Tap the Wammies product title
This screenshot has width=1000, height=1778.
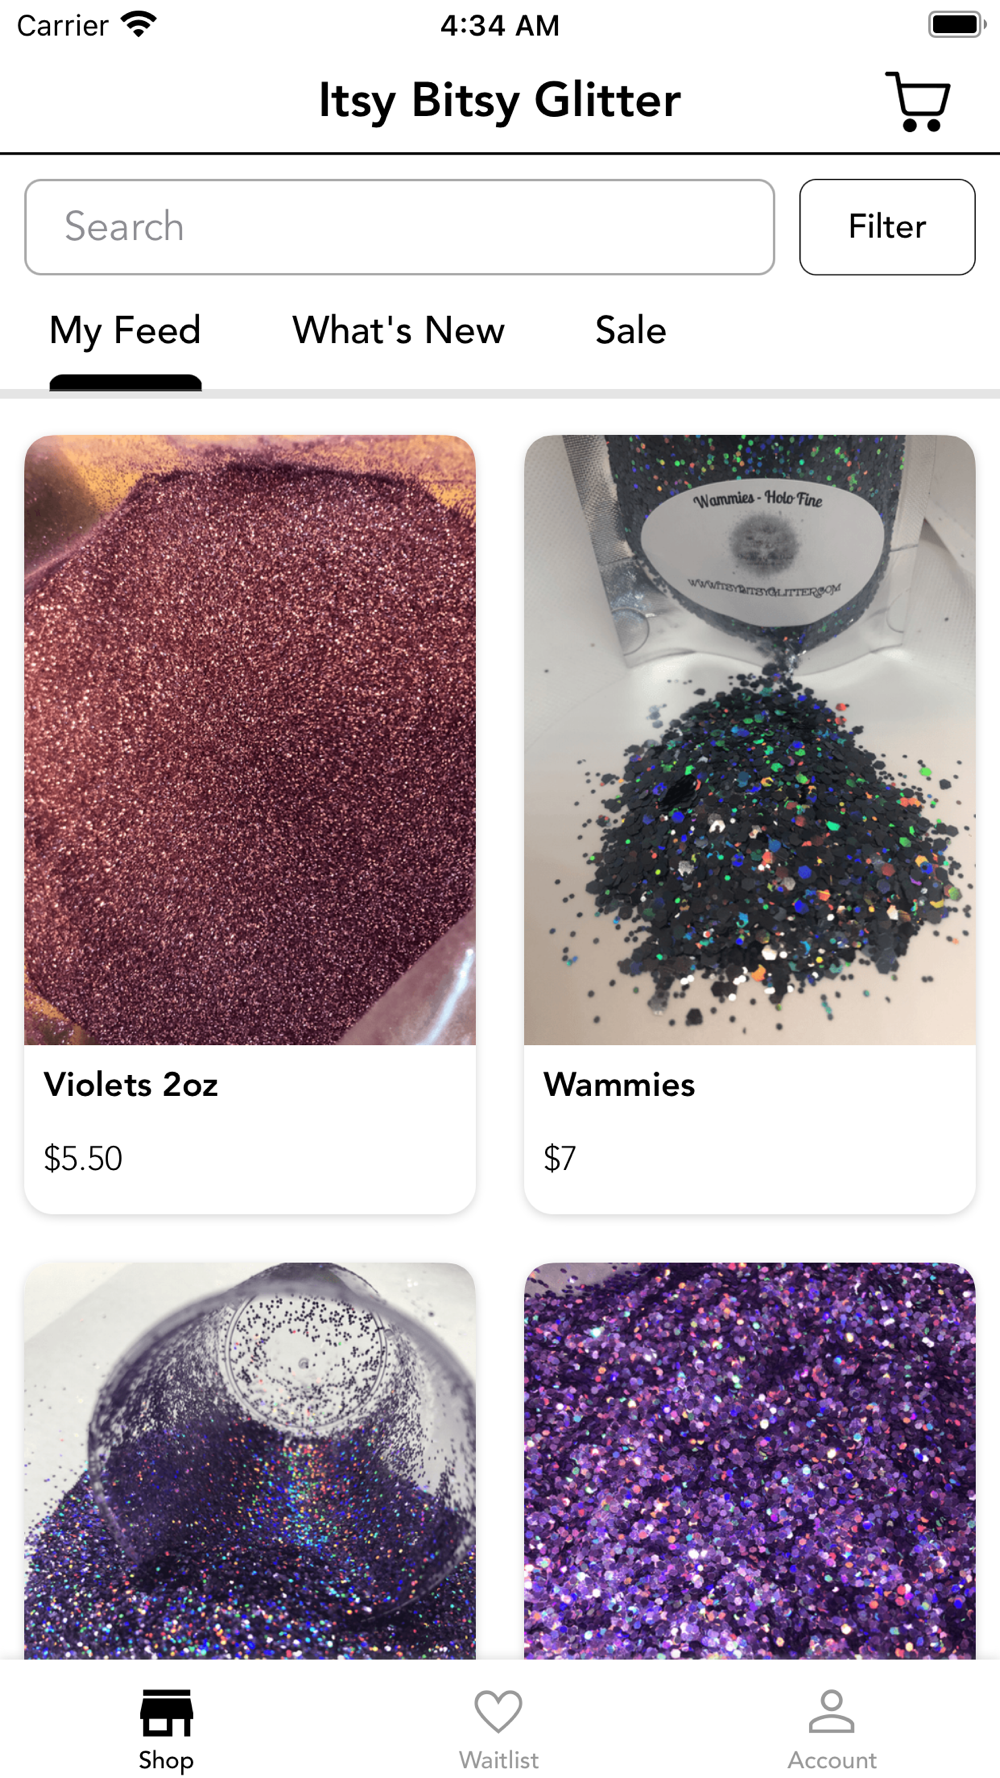pyautogui.click(x=619, y=1085)
